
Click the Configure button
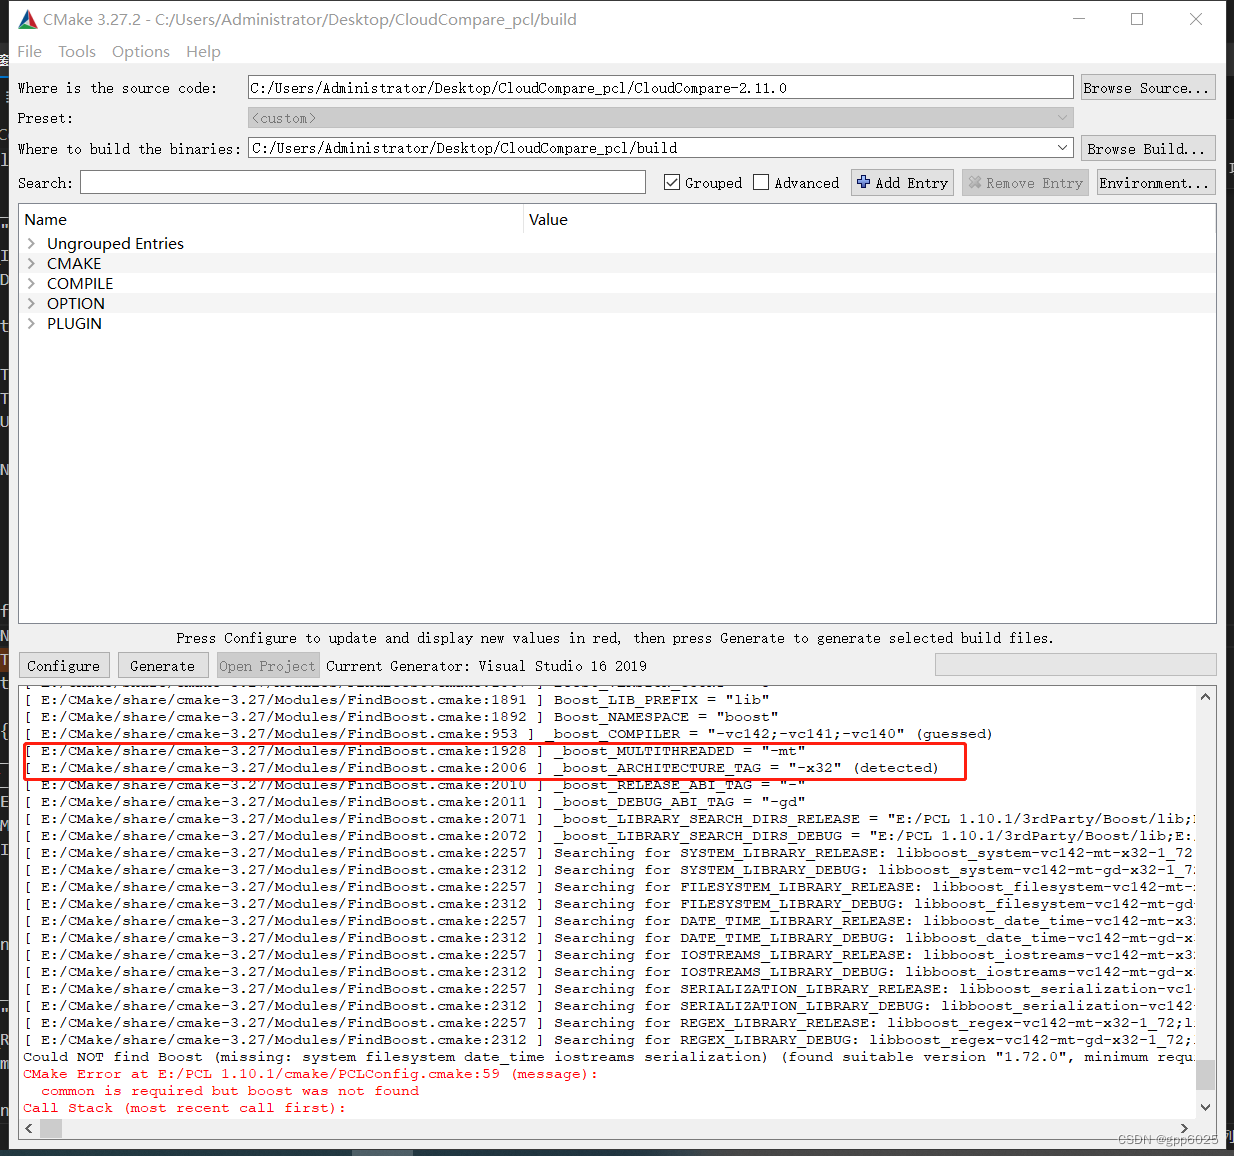(64, 665)
